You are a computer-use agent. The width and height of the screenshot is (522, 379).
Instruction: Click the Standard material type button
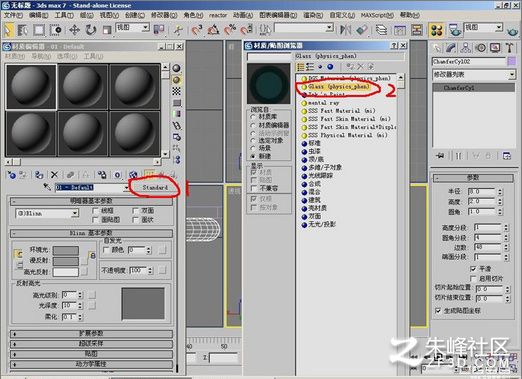point(155,187)
